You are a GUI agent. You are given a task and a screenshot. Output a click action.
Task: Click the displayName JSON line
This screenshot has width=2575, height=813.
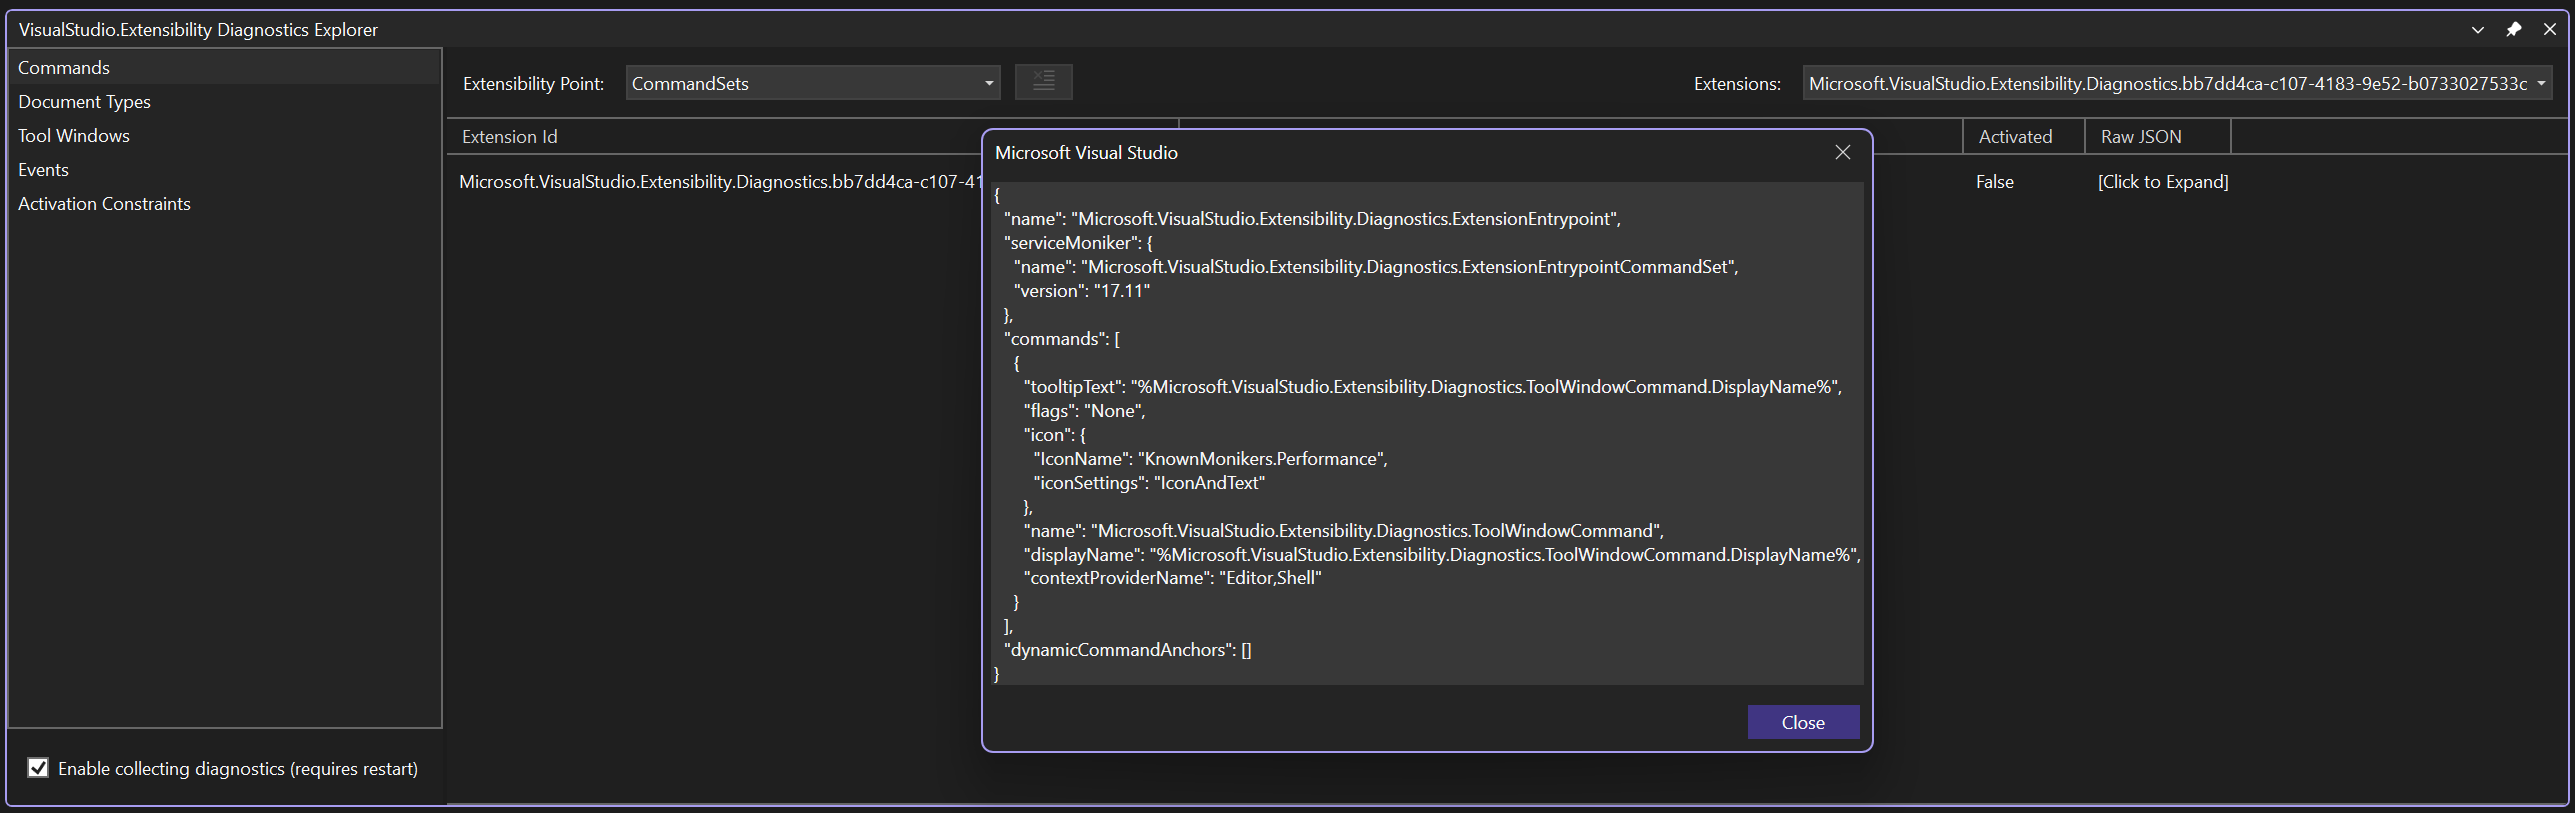tap(1442, 554)
